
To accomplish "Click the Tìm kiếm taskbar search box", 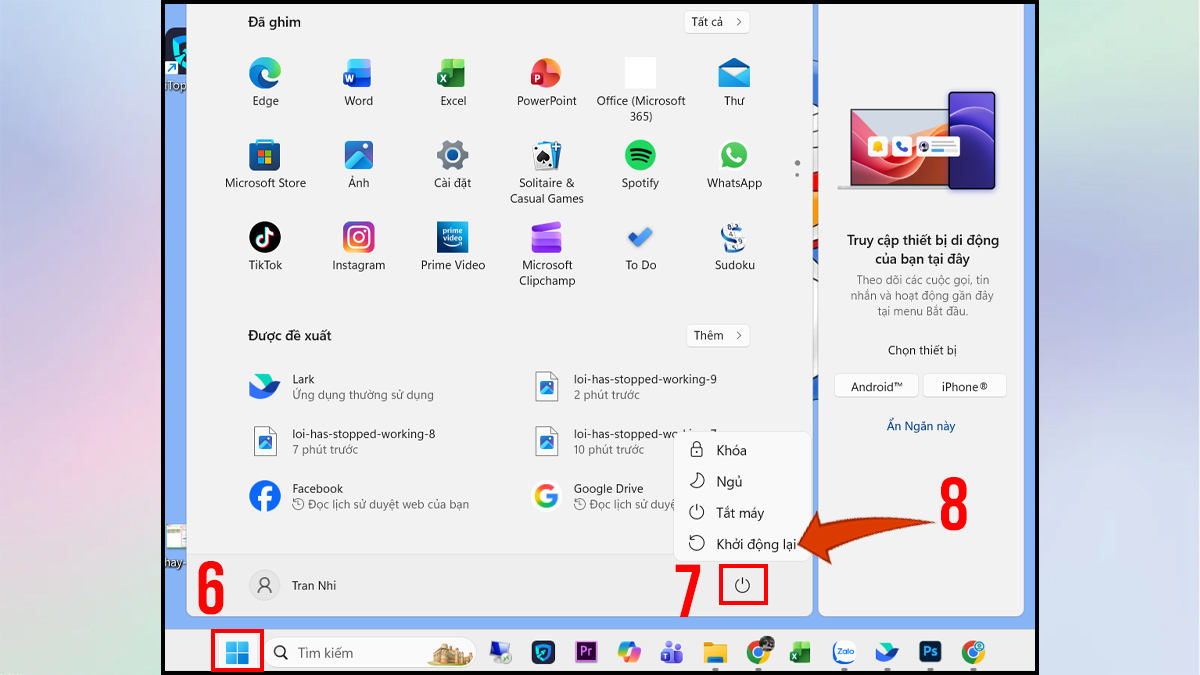I will [360, 653].
